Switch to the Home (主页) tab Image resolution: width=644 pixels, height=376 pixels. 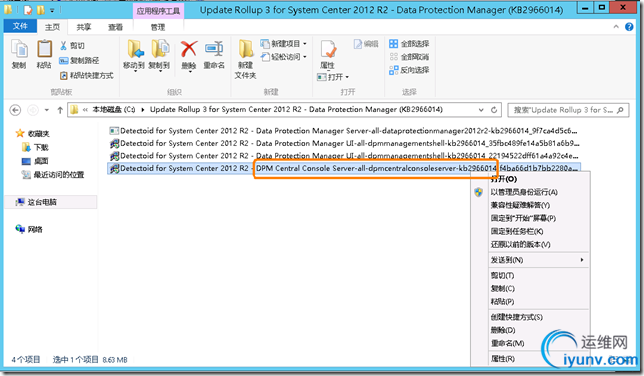coord(52,27)
